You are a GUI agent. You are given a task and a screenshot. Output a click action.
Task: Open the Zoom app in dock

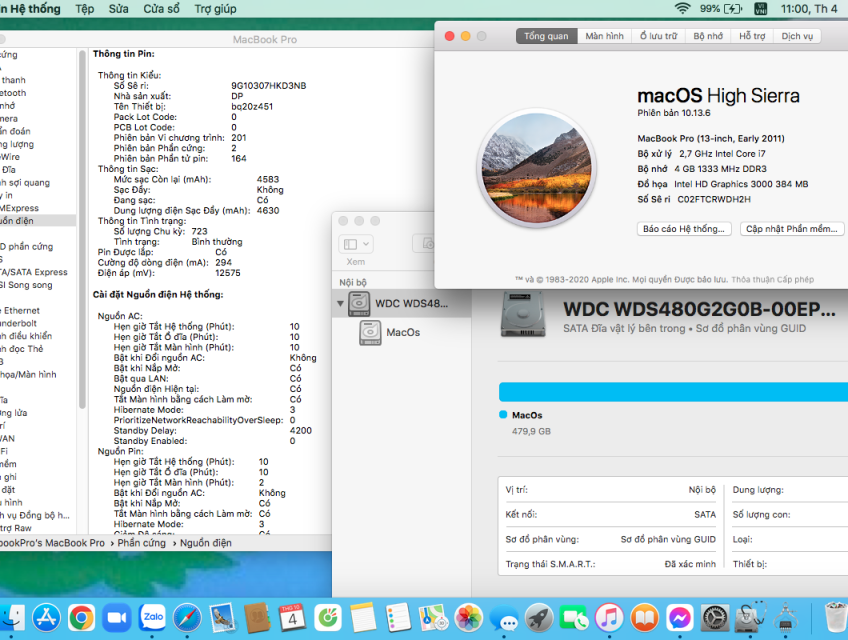click(117, 617)
